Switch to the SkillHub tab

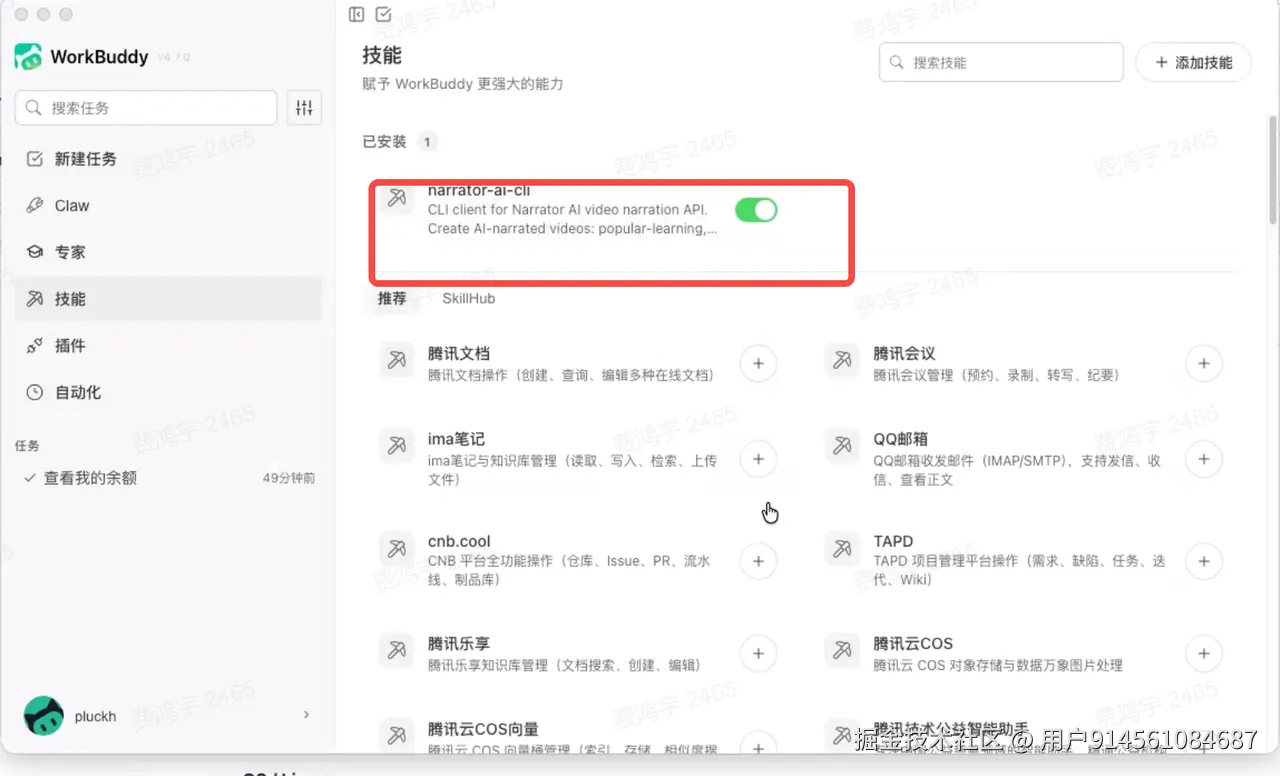(468, 298)
